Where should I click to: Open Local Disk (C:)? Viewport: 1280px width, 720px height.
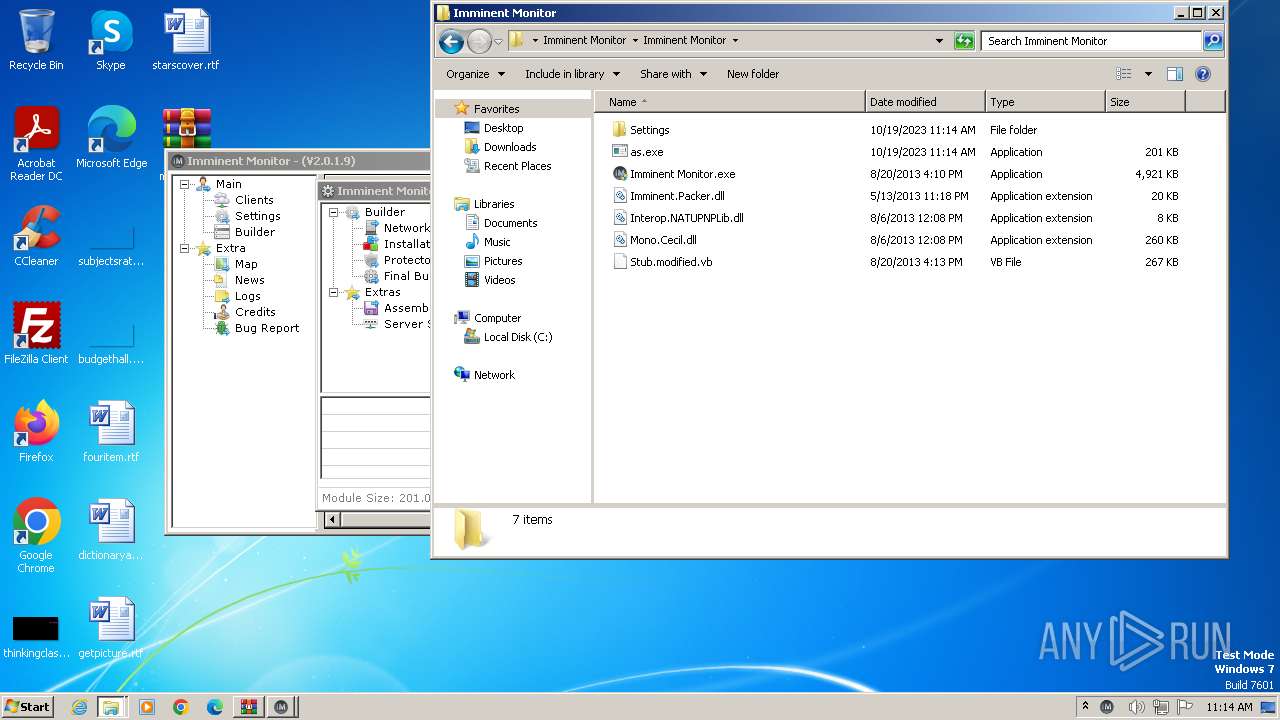coord(517,337)
